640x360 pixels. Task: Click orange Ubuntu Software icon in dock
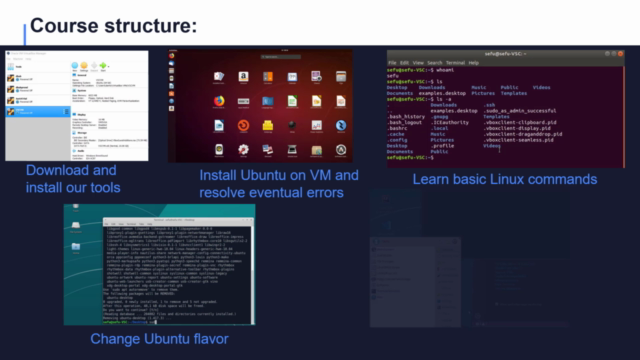pos(172,93)
